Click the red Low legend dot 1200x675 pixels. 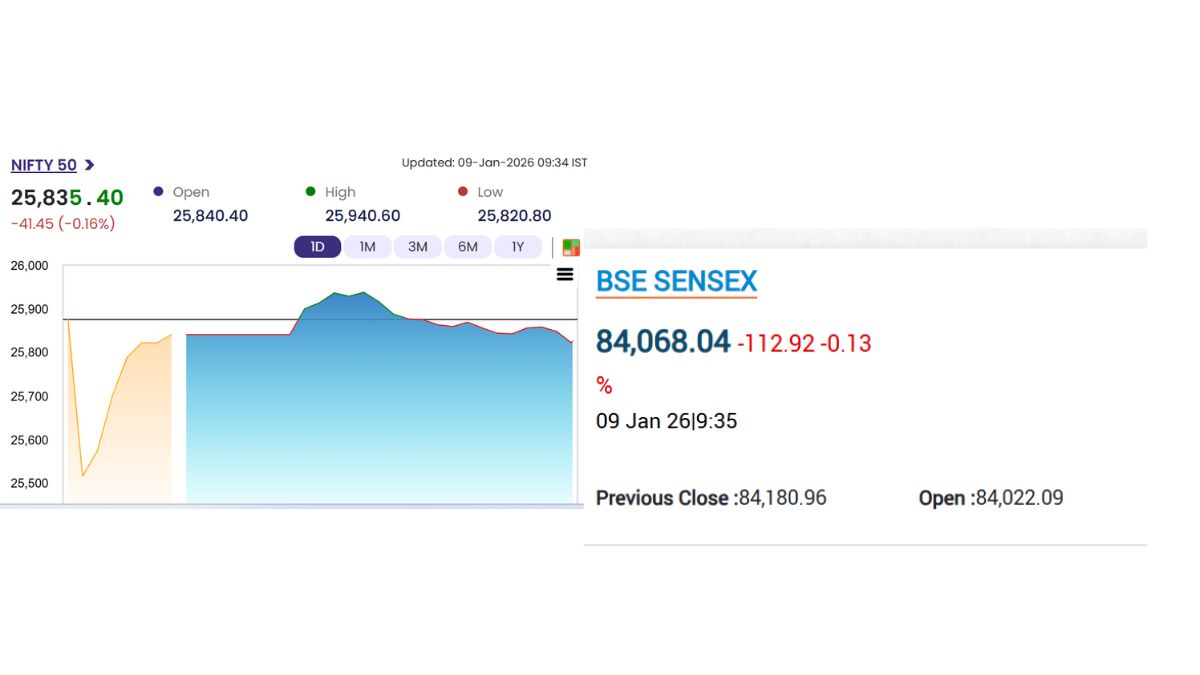tap(462, 191)
